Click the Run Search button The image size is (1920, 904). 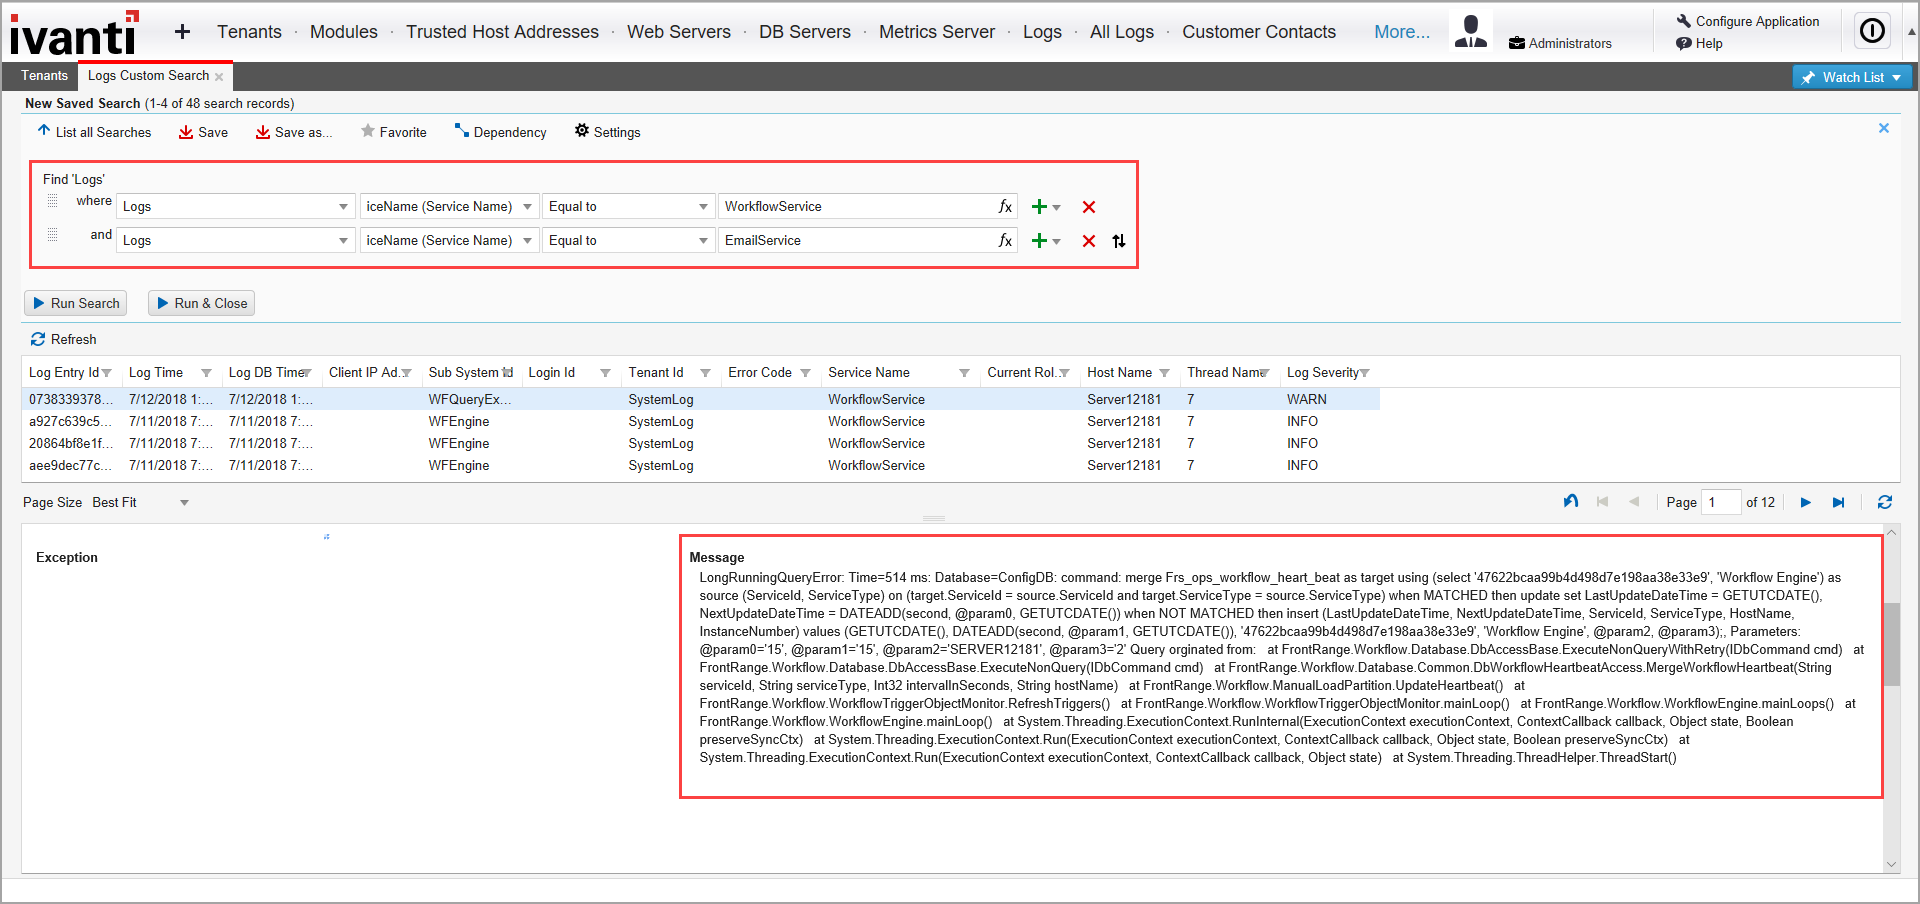click(75, 303)
